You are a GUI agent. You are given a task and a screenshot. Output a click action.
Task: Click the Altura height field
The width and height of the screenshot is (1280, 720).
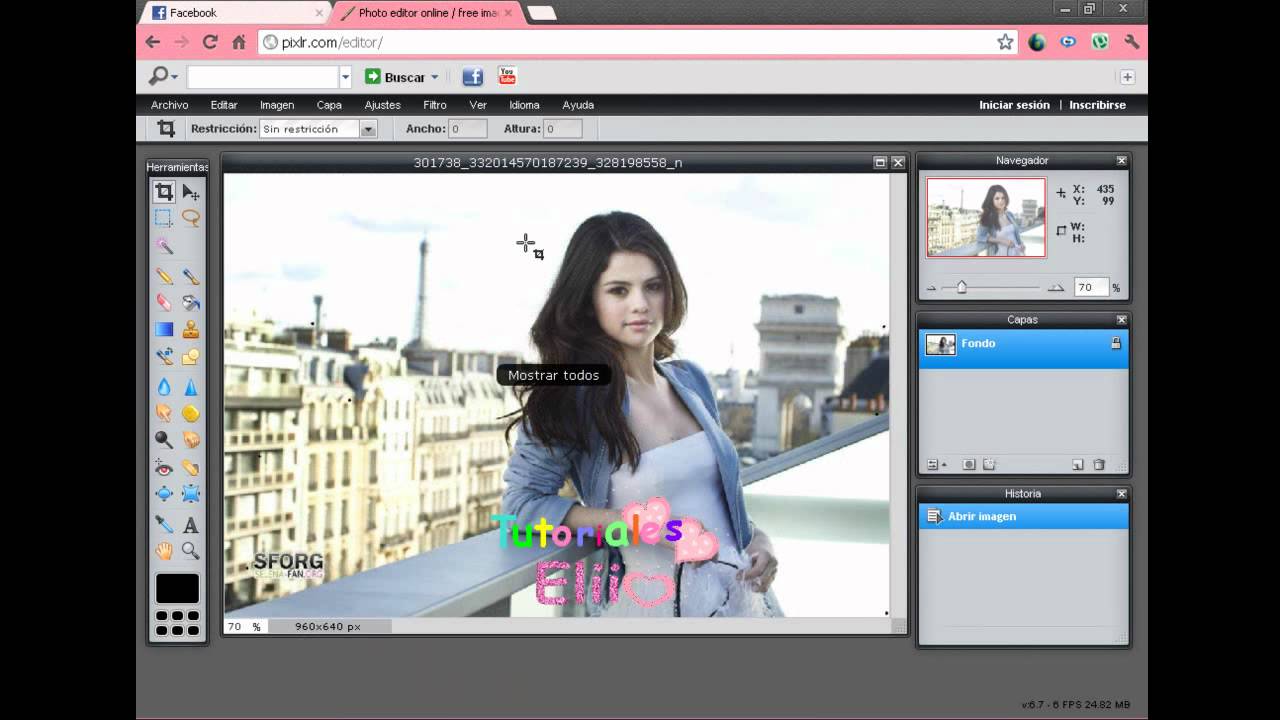tap(562, 129)
